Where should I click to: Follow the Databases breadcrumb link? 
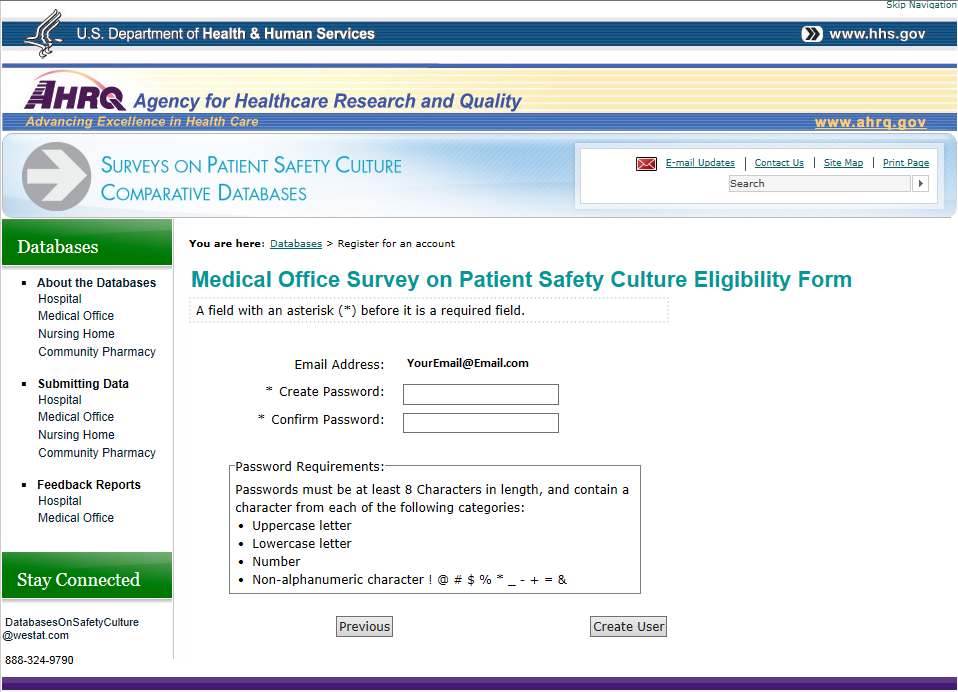[296, 244]
